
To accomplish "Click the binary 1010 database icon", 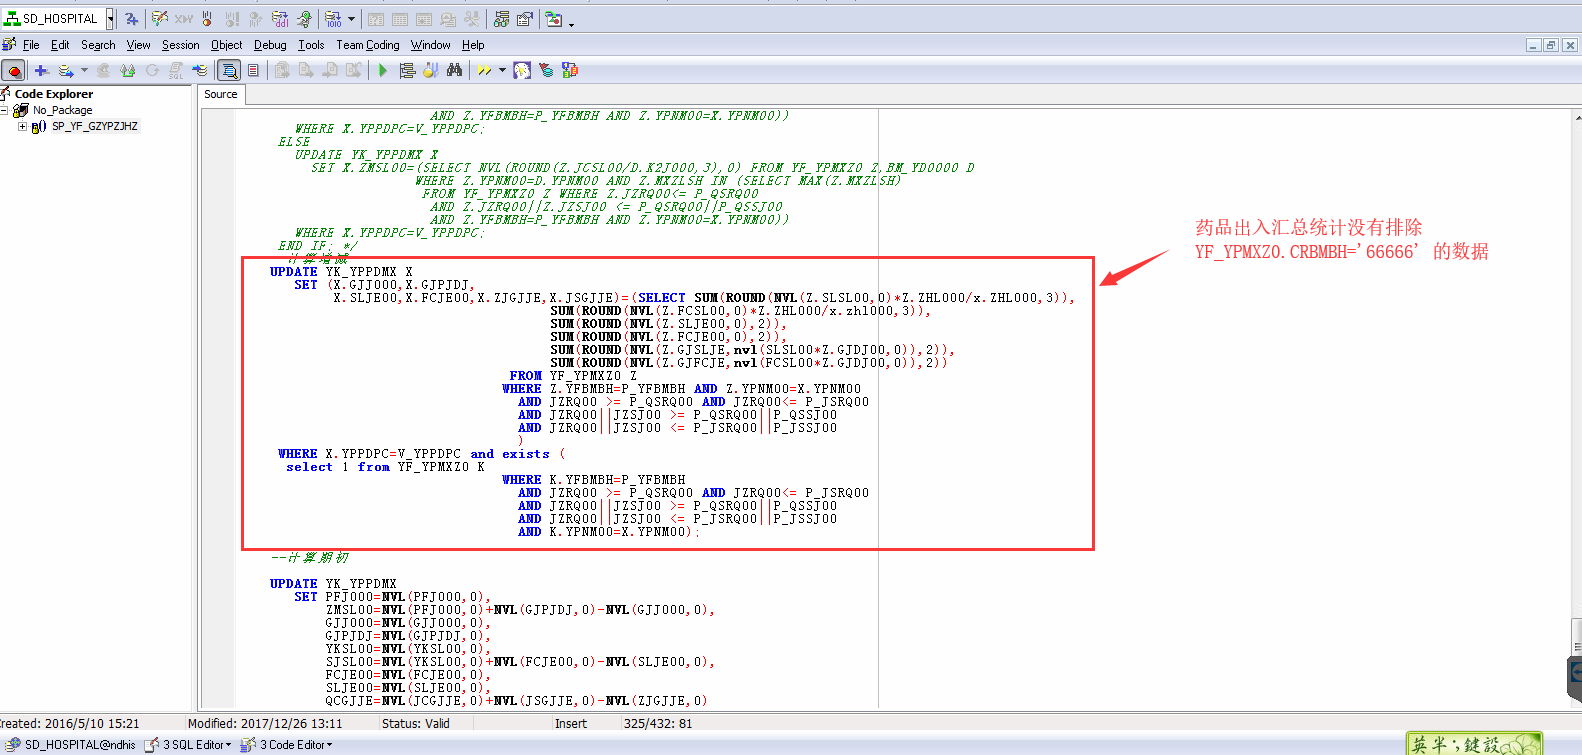I will 333,19.
